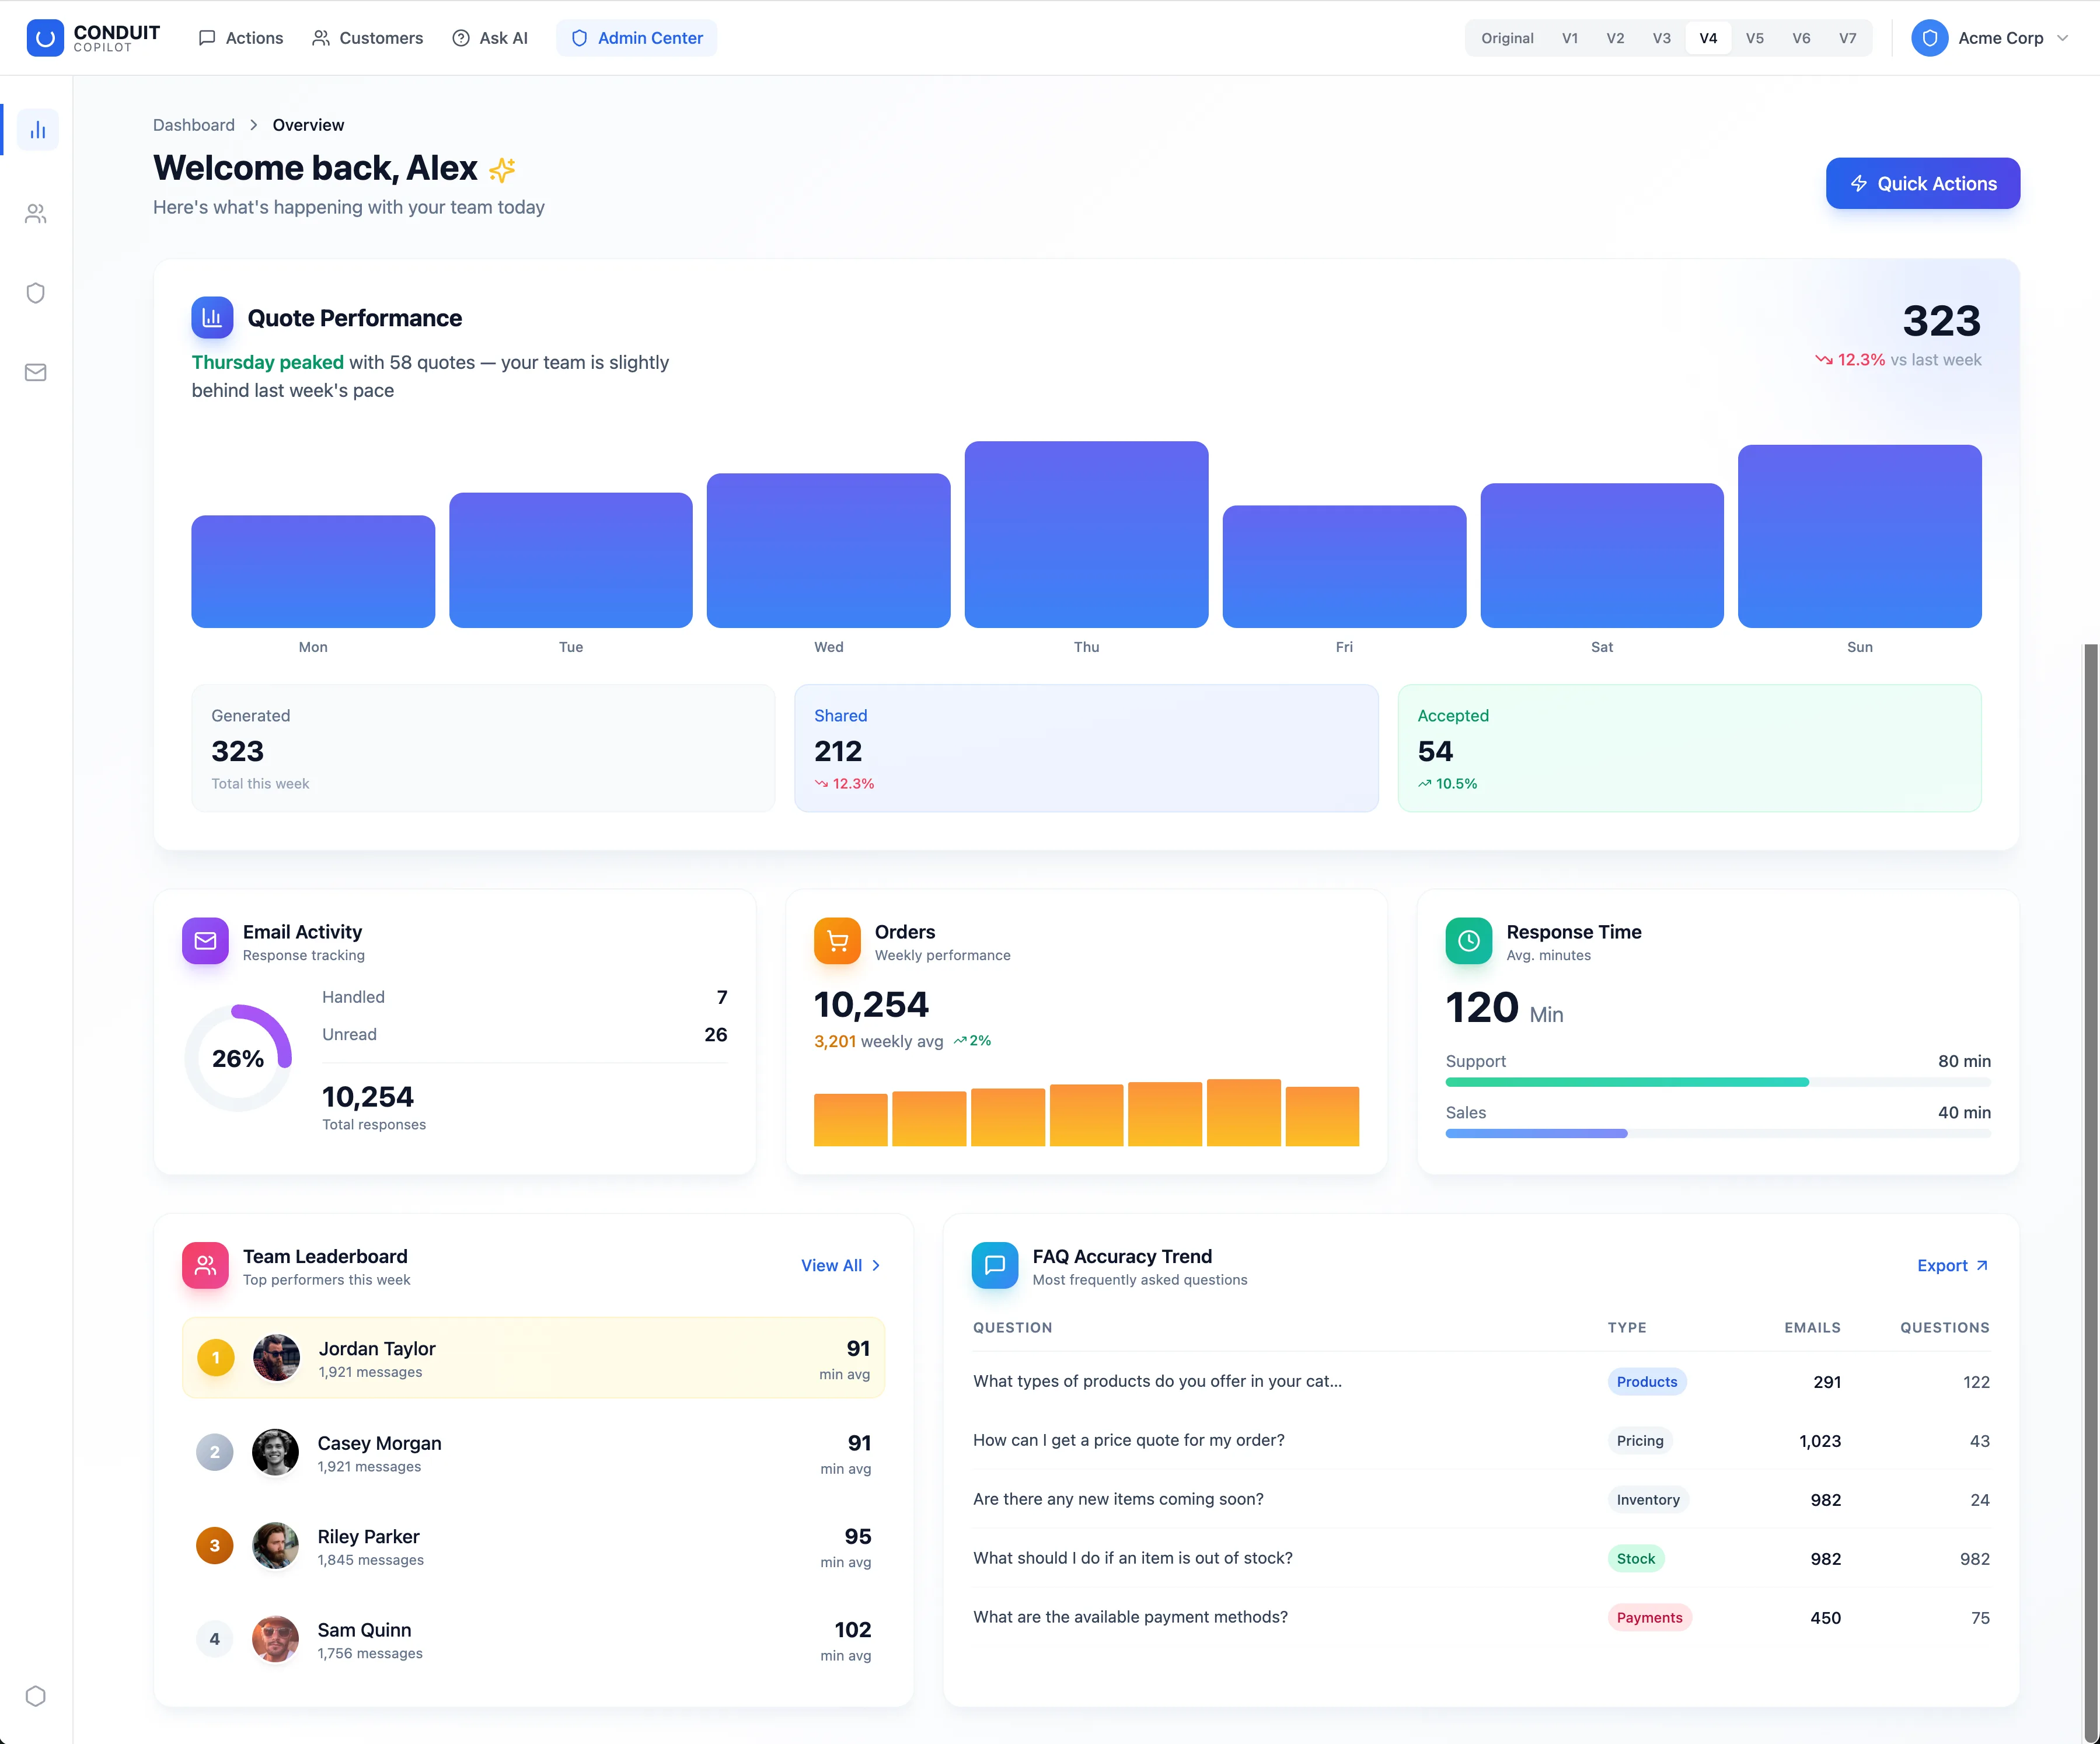Open the bar chart dashboard sidebar icon
Screen dimensions: 2100x1744
(x=37, y=130)
